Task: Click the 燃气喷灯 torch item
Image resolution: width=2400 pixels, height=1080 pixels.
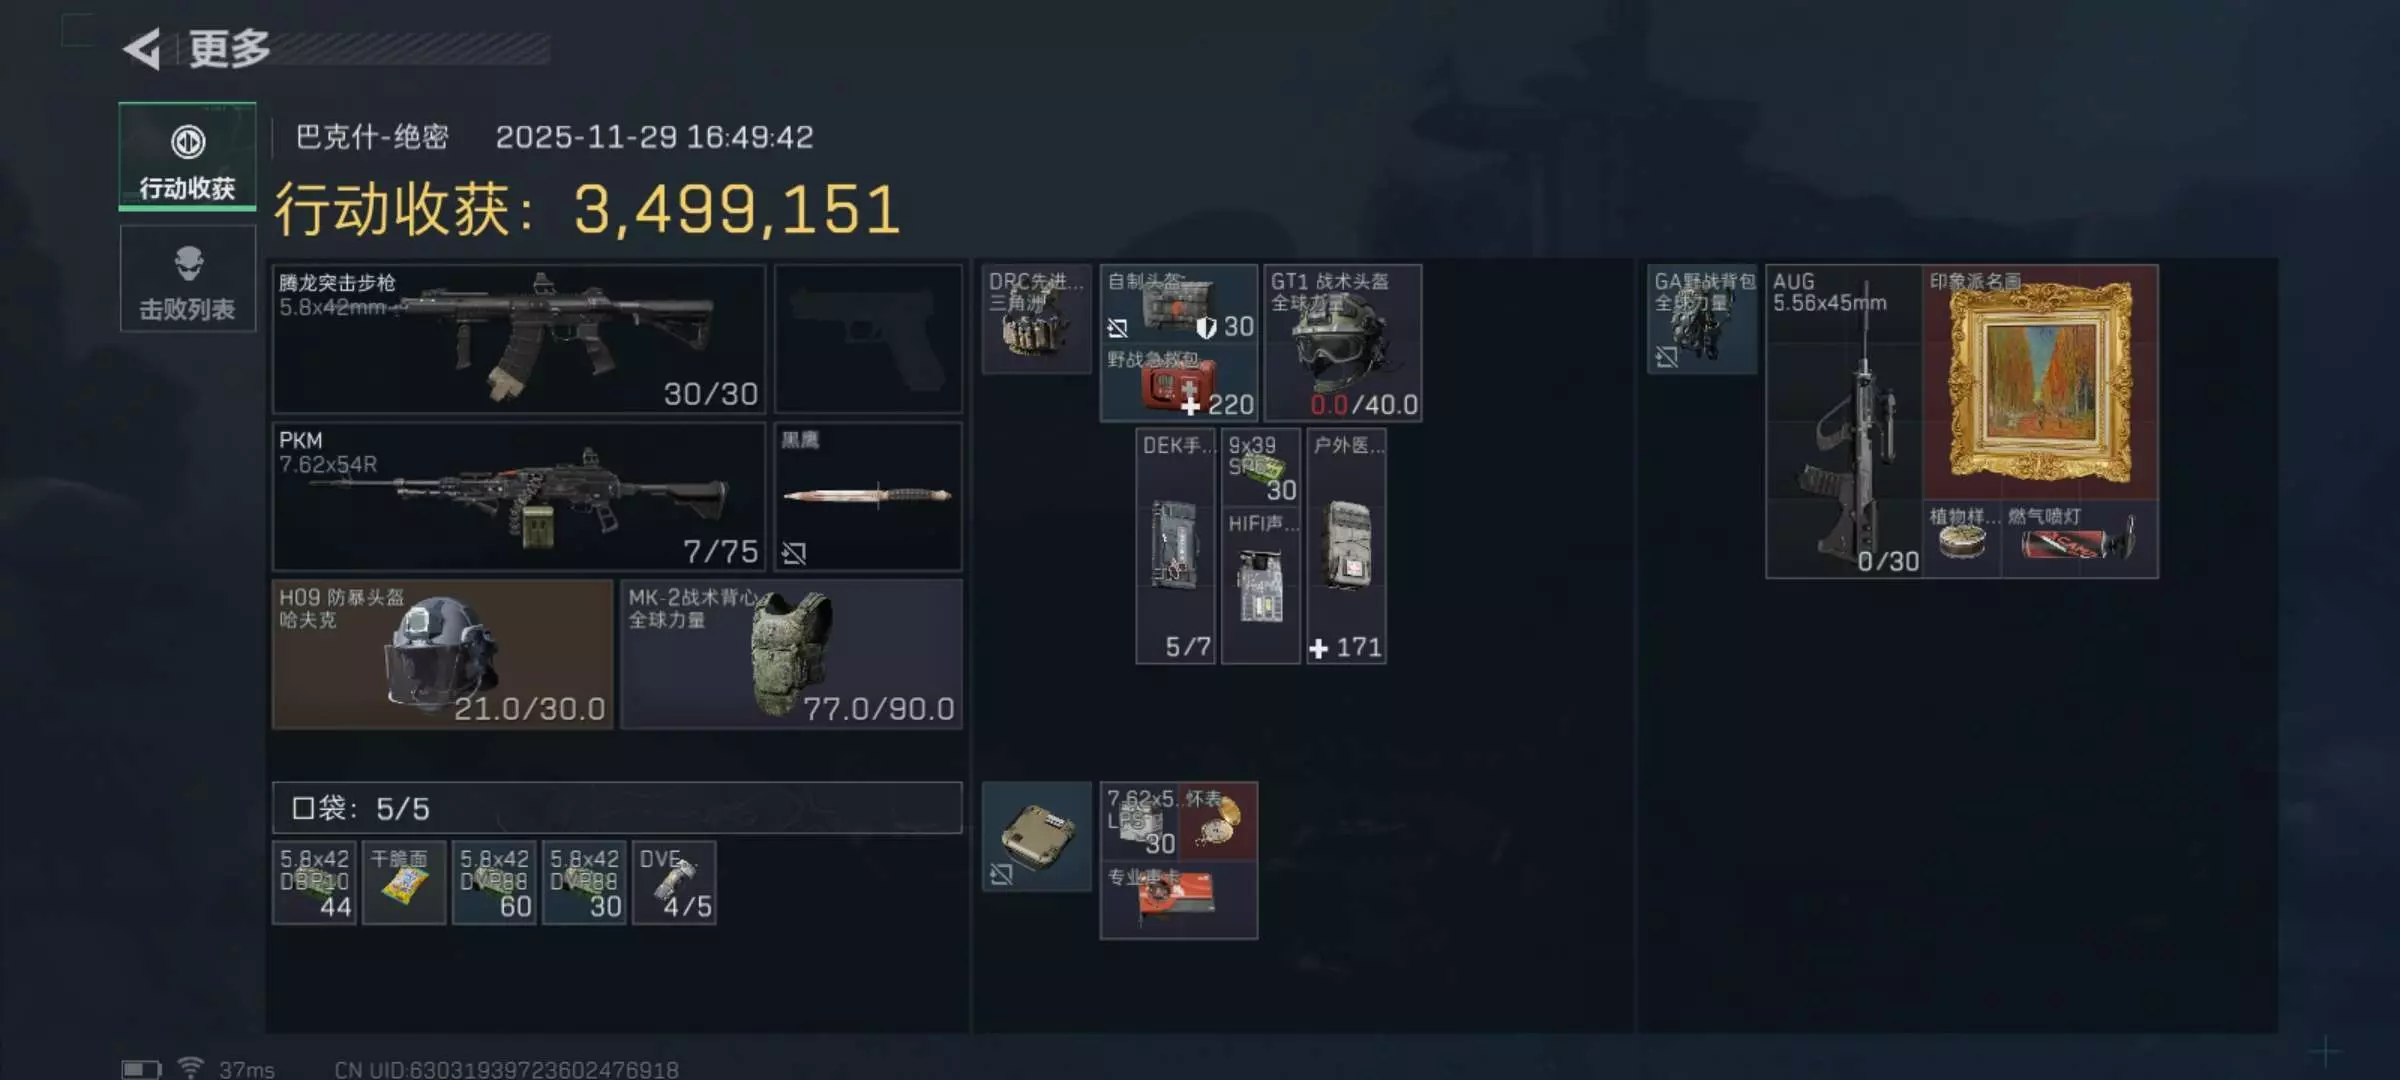Action: (2079, 539)
